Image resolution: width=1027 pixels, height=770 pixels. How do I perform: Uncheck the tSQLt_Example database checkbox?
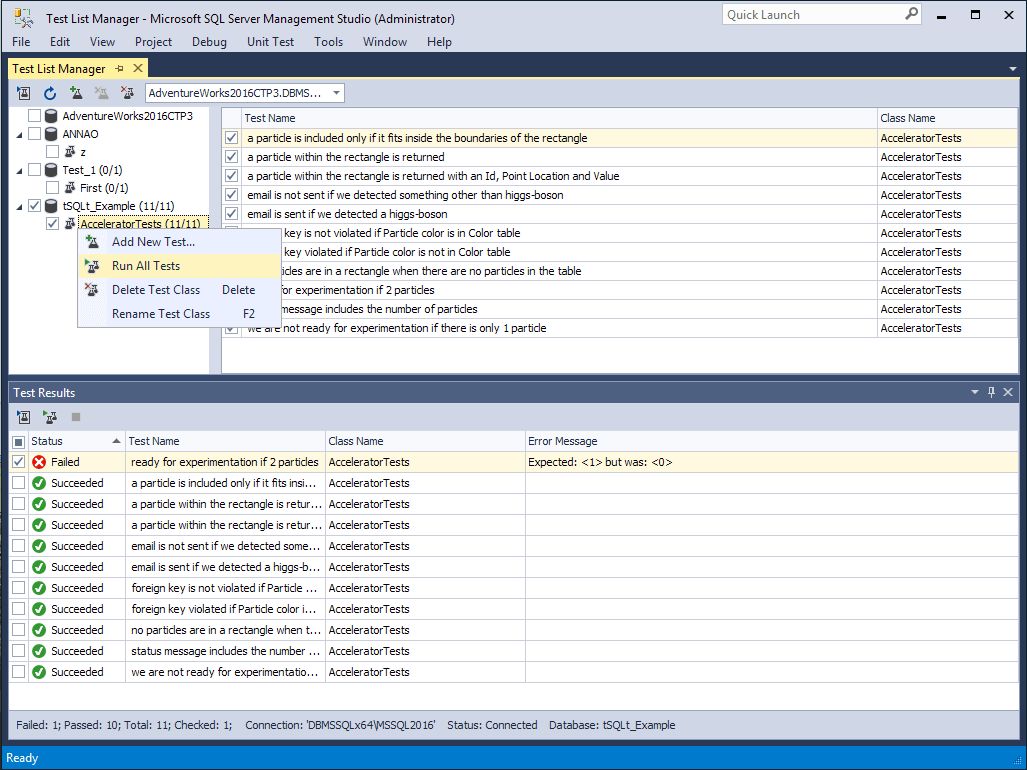[x=34, y=206]
